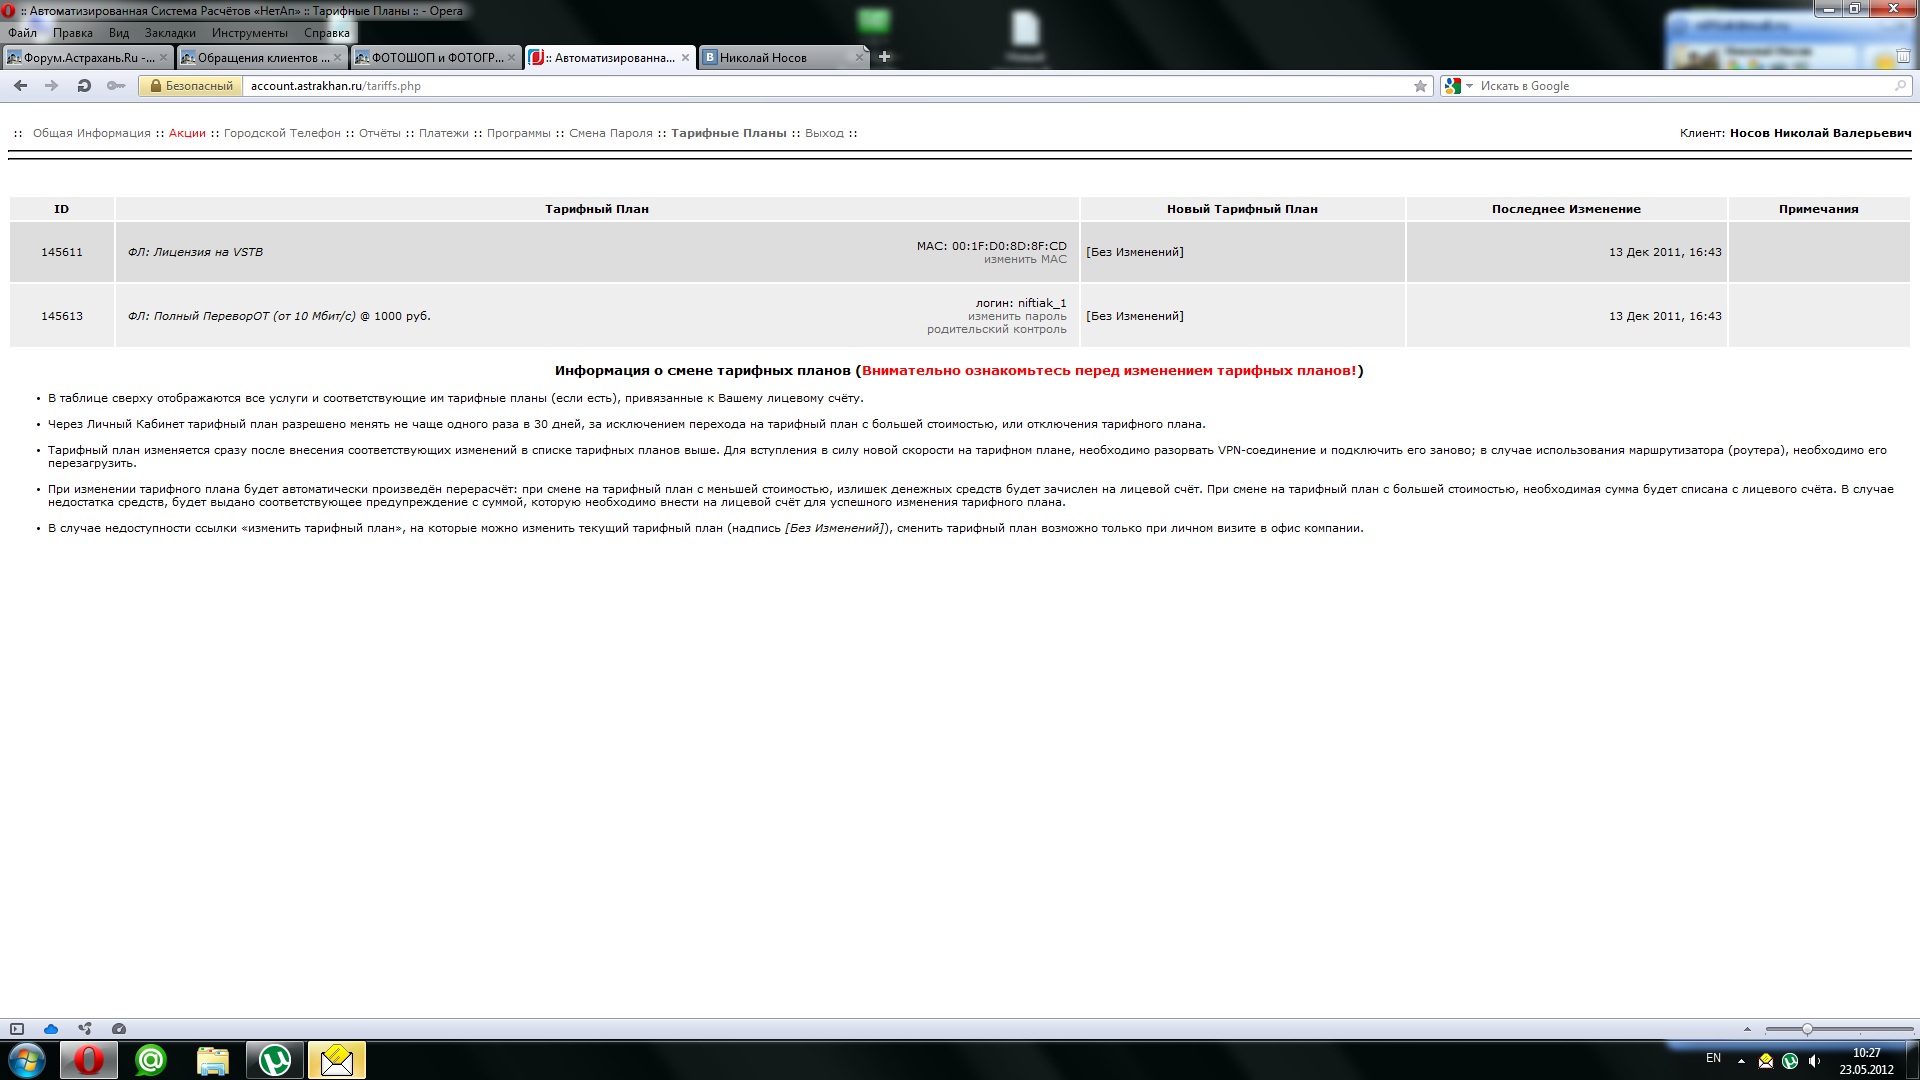Click the envelope tray icon
The image size is (1920, 1080).
pos(1766,1061)
